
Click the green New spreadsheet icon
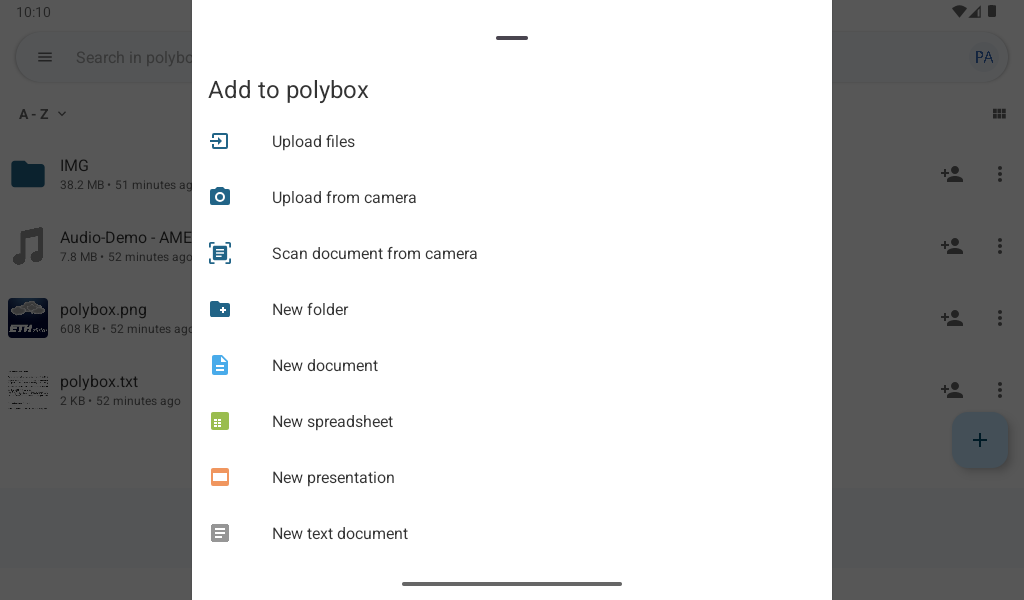(x=219, y=421)
